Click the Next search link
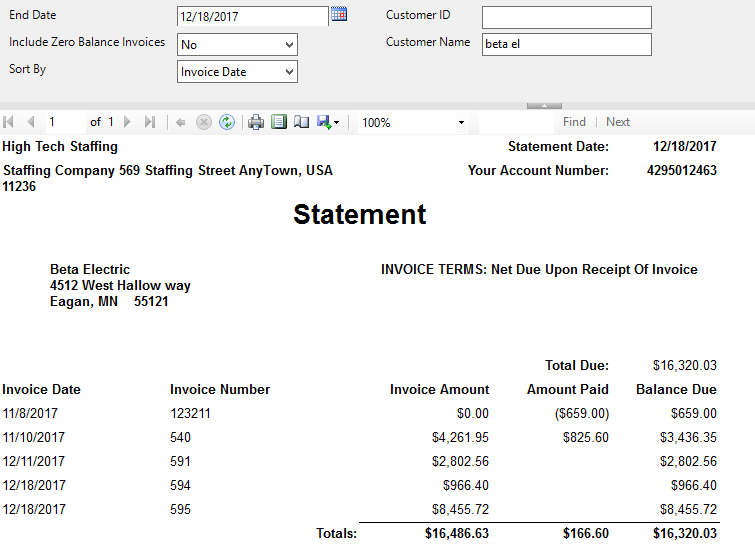This screenshot has width=755, height=551. click(618, 122)
